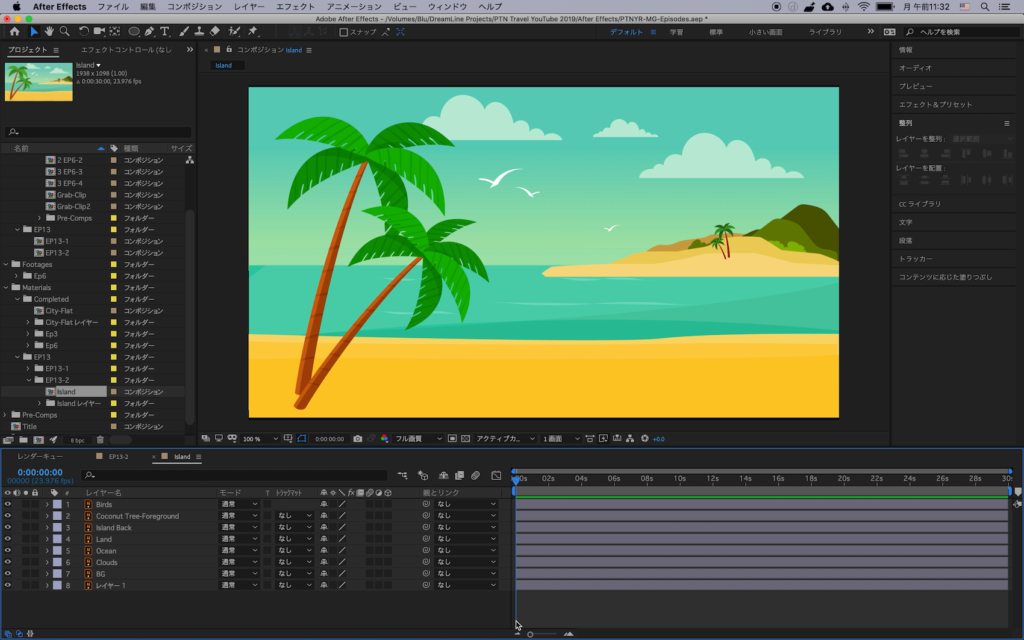The height and width of the screenshot is (640, 1024).
Task: Take a snapshot with the camera icon
Action: point(357,438)
